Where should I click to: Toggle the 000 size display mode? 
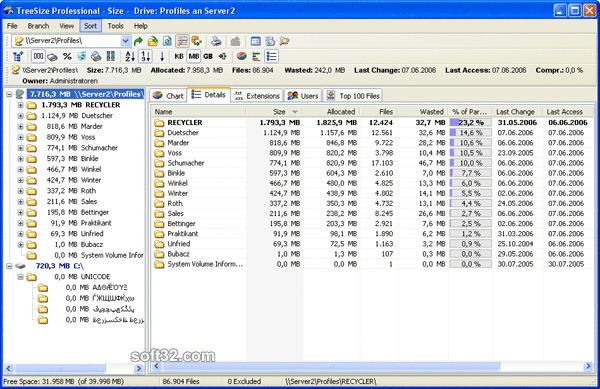point(38,57)
